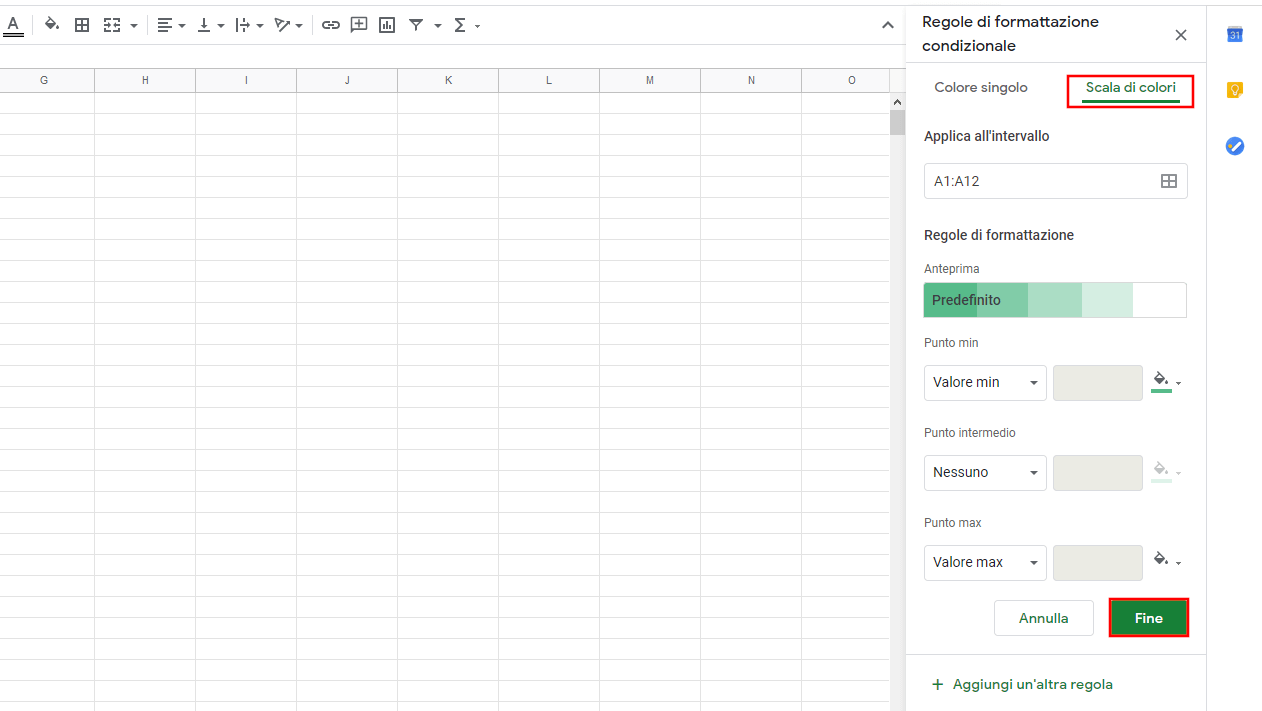Open horizontal align options
The image size is (1262, 711).
click(171, 25)
